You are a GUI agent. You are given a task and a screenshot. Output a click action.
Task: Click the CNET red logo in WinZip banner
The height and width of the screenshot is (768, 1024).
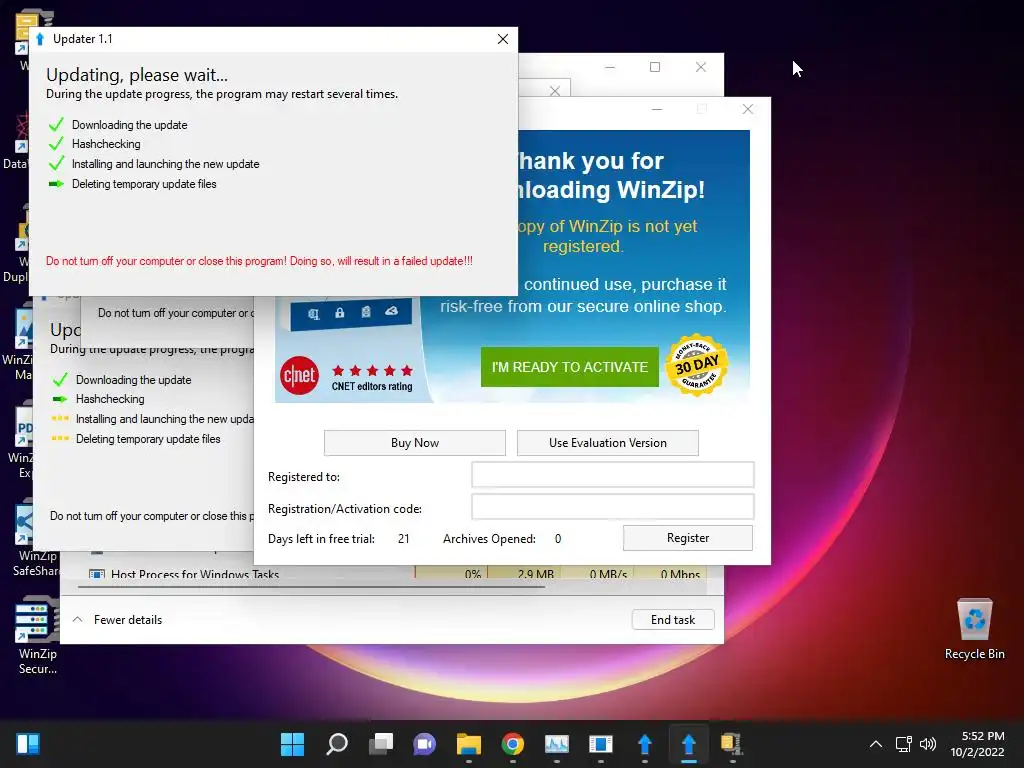[x=299, y=376]
